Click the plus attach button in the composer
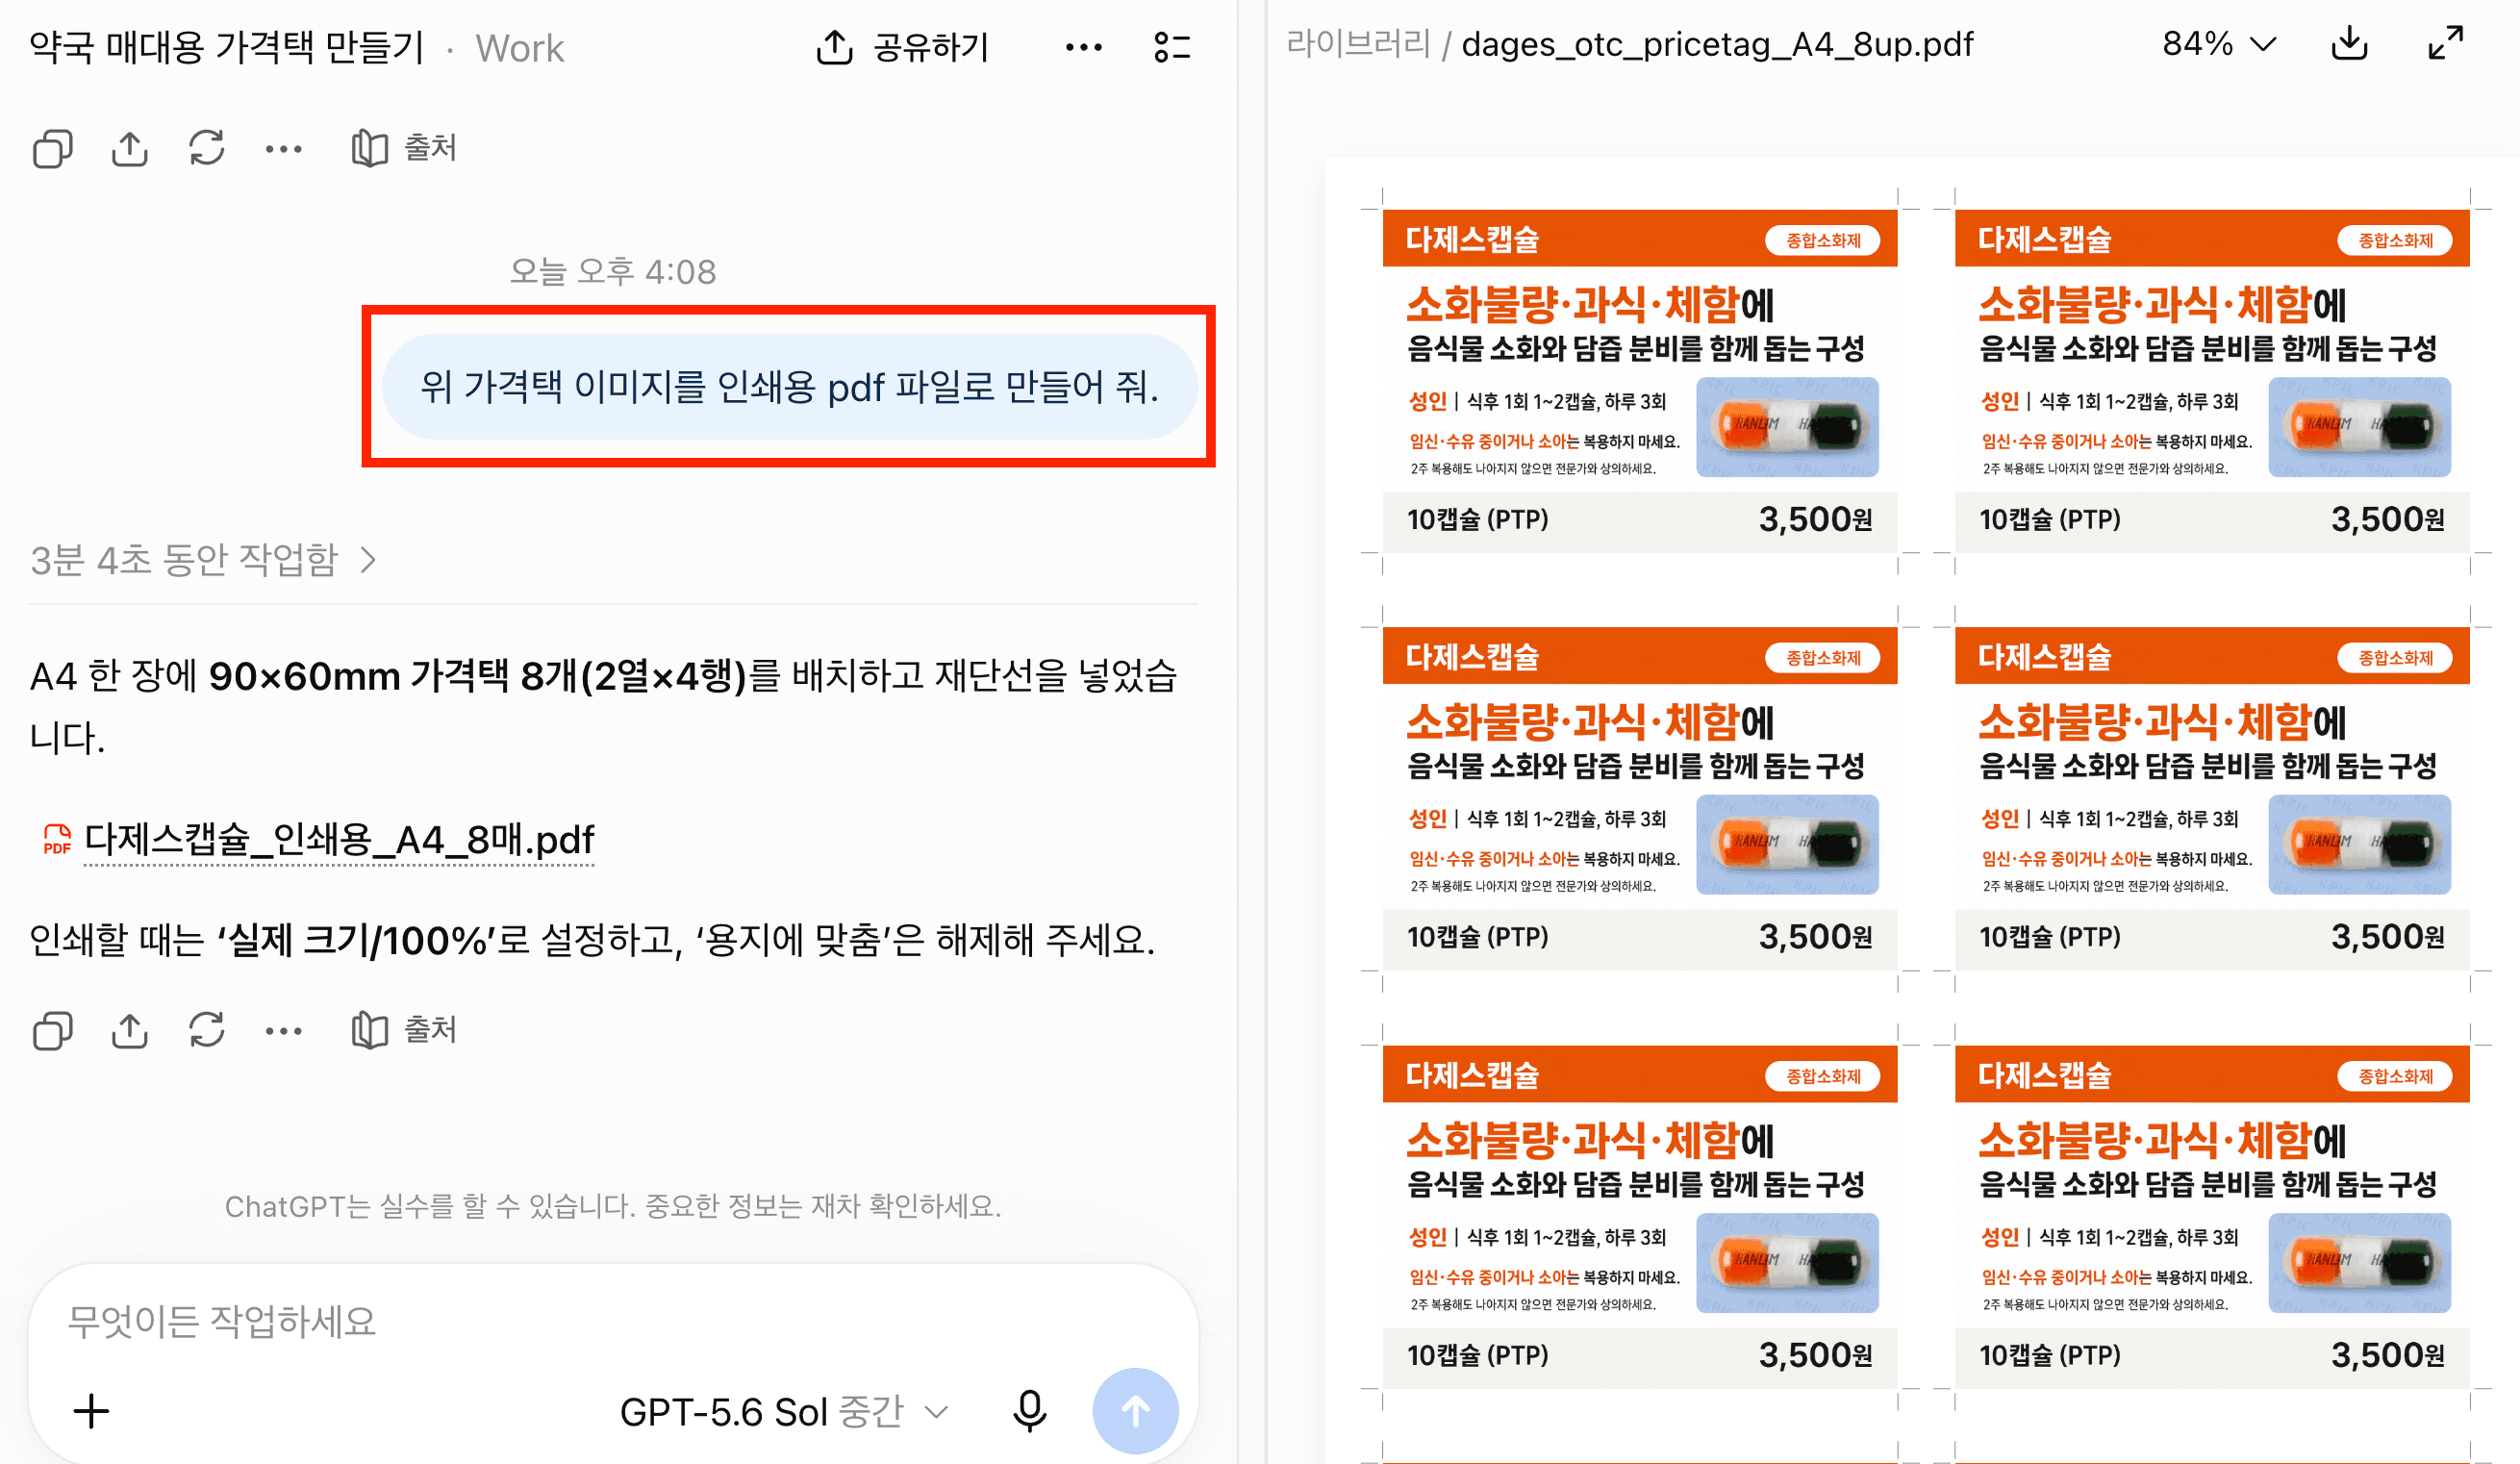 point(91,1412)
